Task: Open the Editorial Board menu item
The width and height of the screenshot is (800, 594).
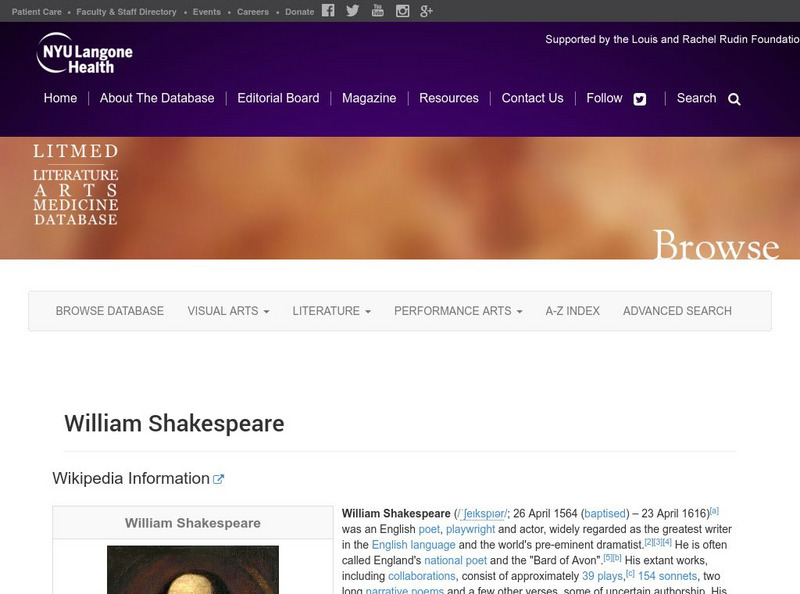Action: pos(278,98)
